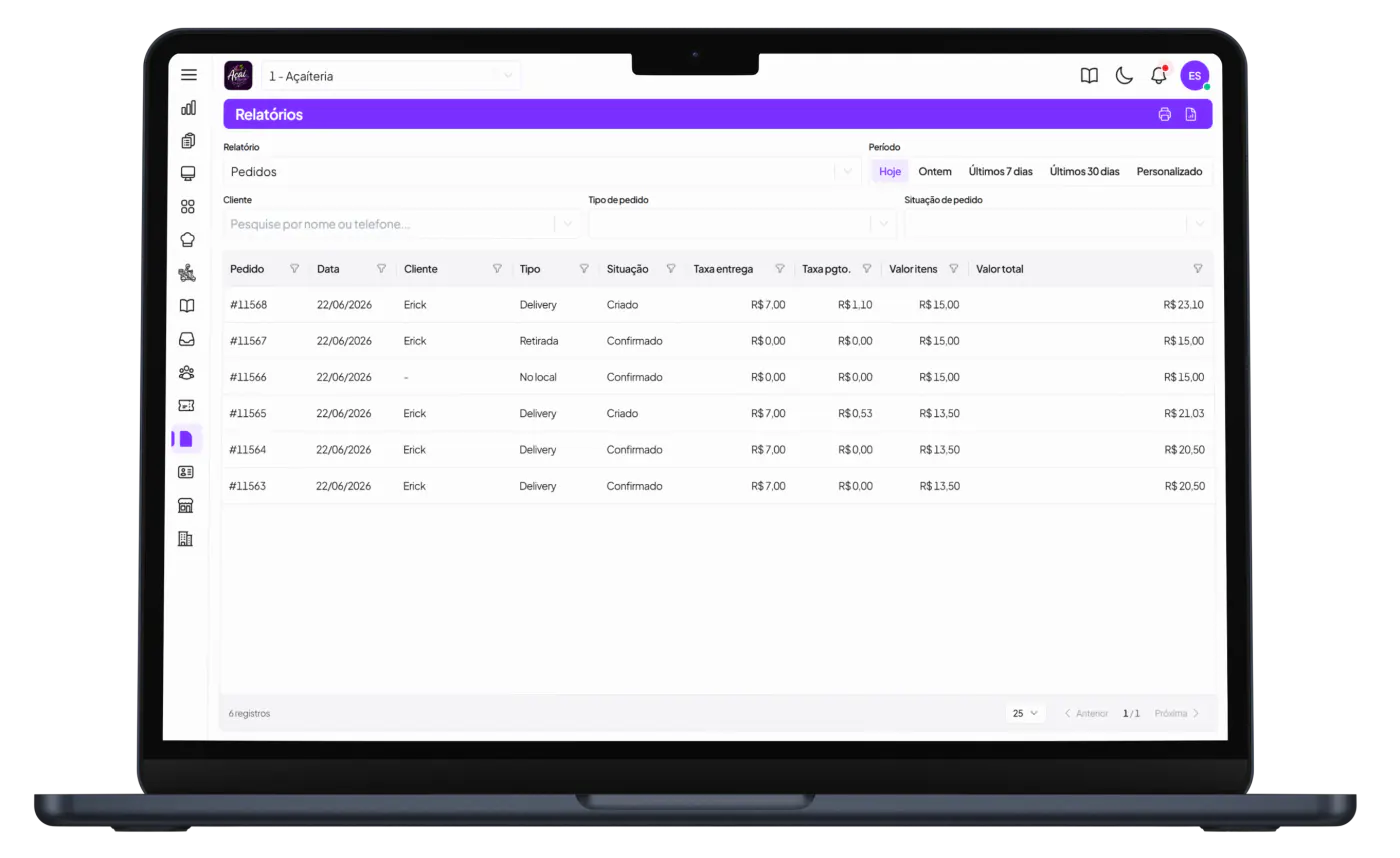
Task: Open the 1 - Açaíteria store dropdown
Action: 391,76
